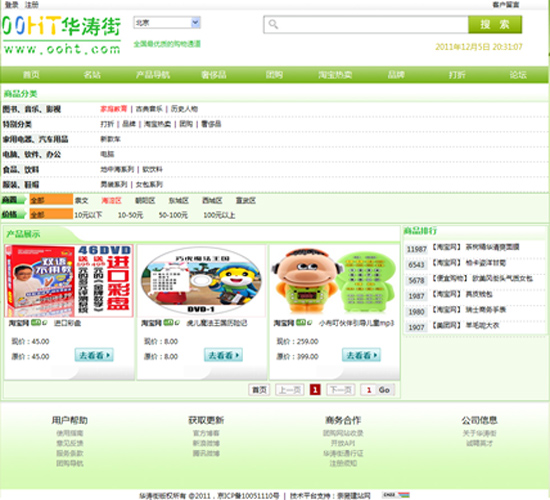Open the top-ranked item with 11987 count

(x=474, y=248)
